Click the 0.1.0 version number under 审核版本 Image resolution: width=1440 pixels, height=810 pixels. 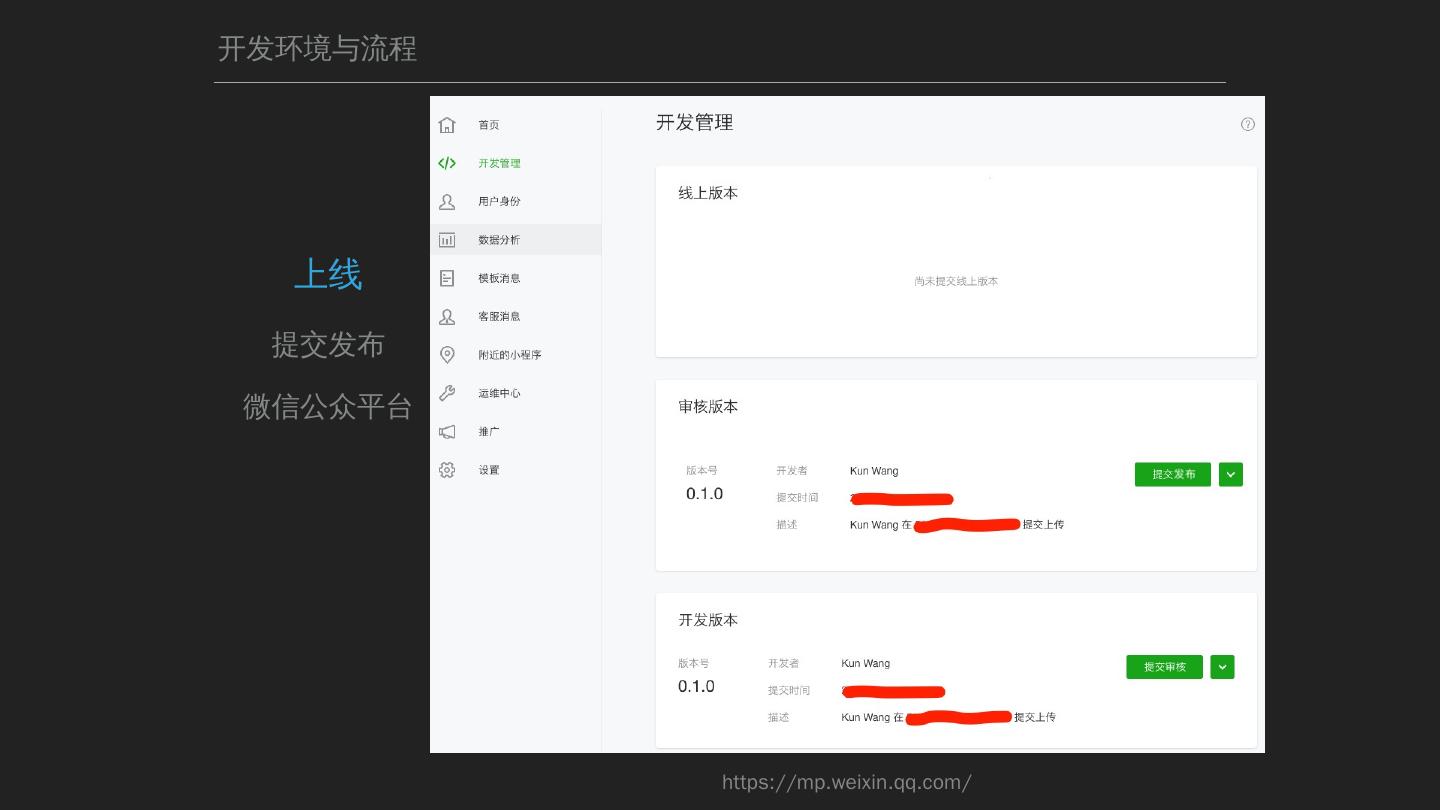pyautogui.click(x=704, y=494)
